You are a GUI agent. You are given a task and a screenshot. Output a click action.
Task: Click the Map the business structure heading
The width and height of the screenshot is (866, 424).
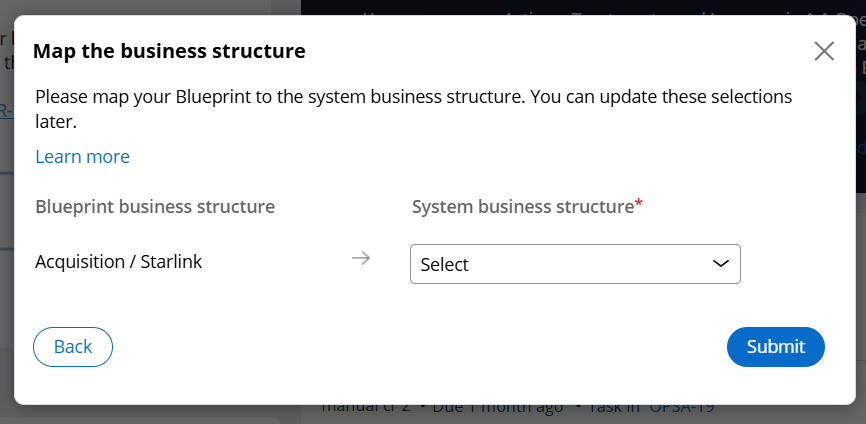pyautogui.click(x=169, y=51)
